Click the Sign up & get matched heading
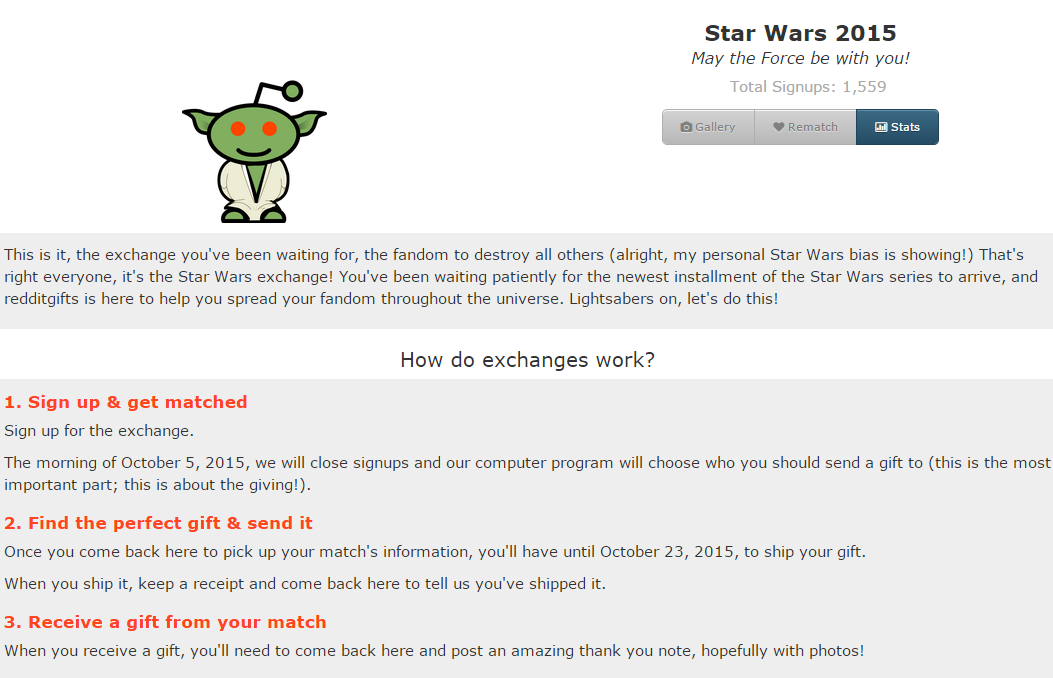This screenshot has width=1053, height=678. point(126,401)
